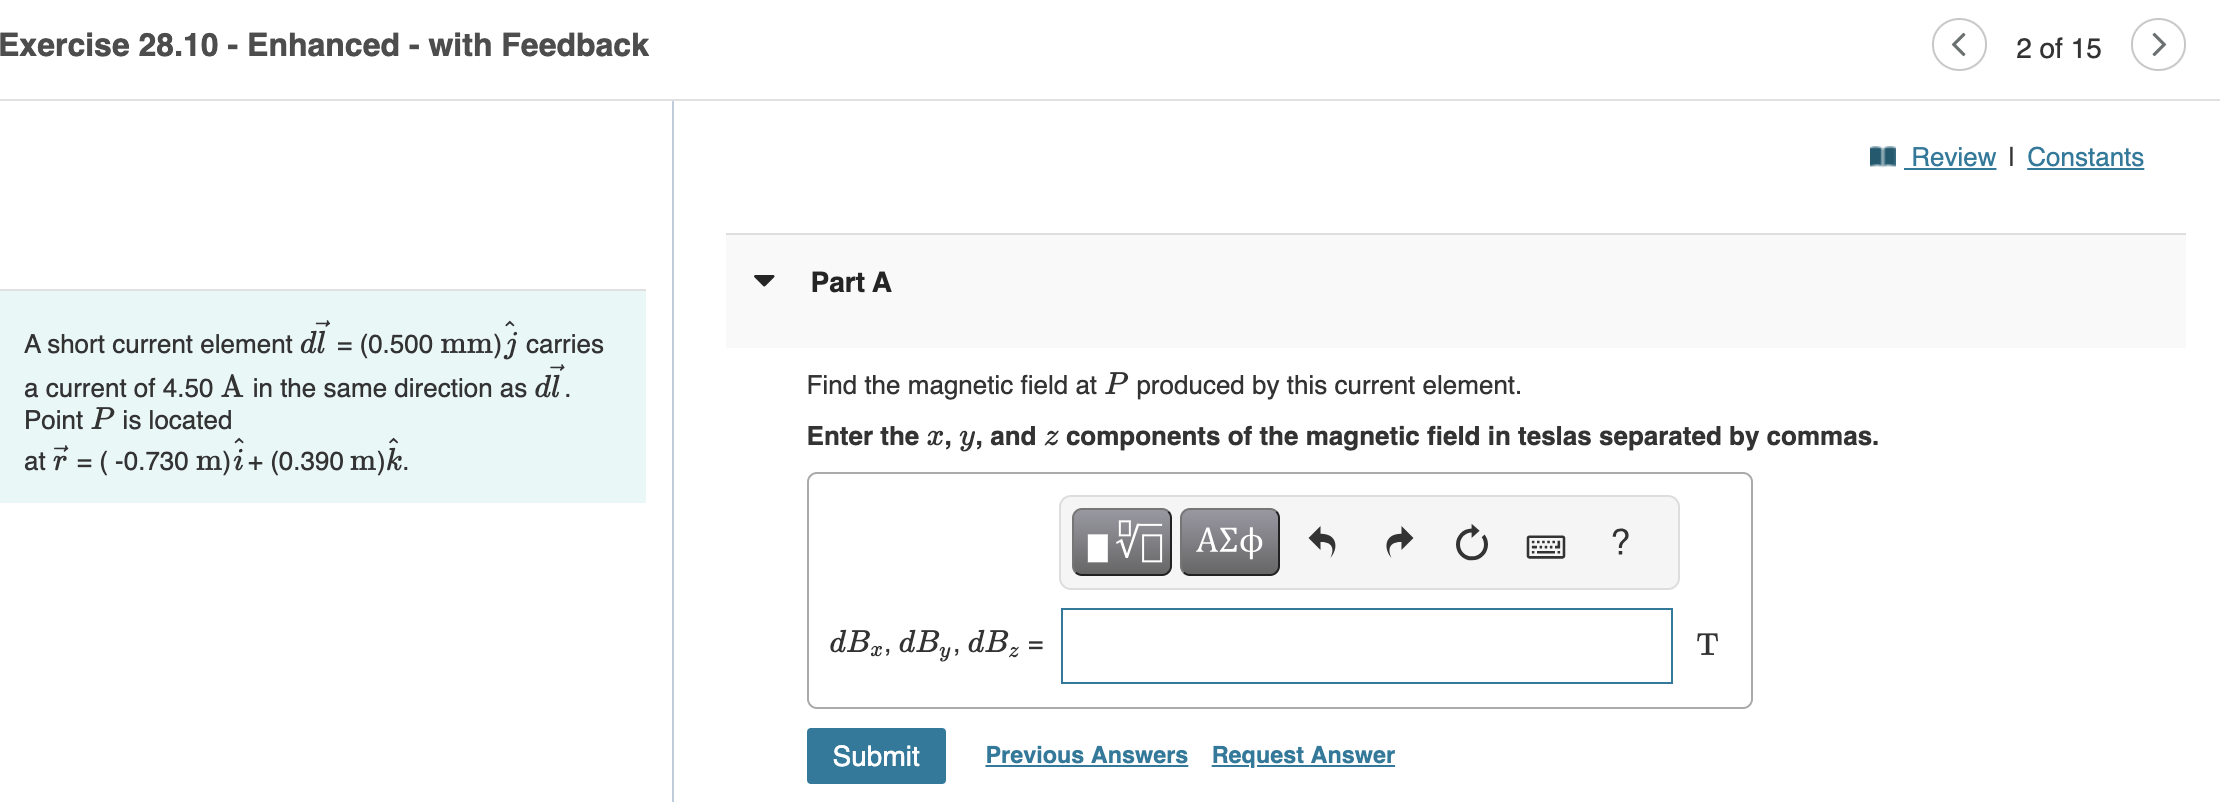Screen dimensions: 2220x802
Task: Submit the answer
Action: [876, 756]
